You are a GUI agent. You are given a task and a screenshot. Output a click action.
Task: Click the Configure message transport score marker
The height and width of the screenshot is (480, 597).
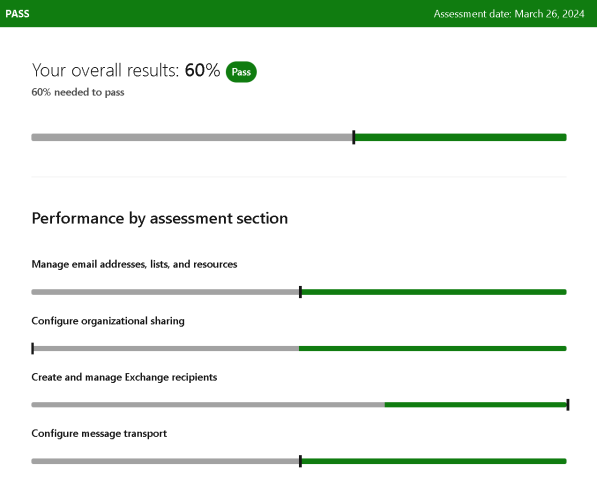[300, 461]
